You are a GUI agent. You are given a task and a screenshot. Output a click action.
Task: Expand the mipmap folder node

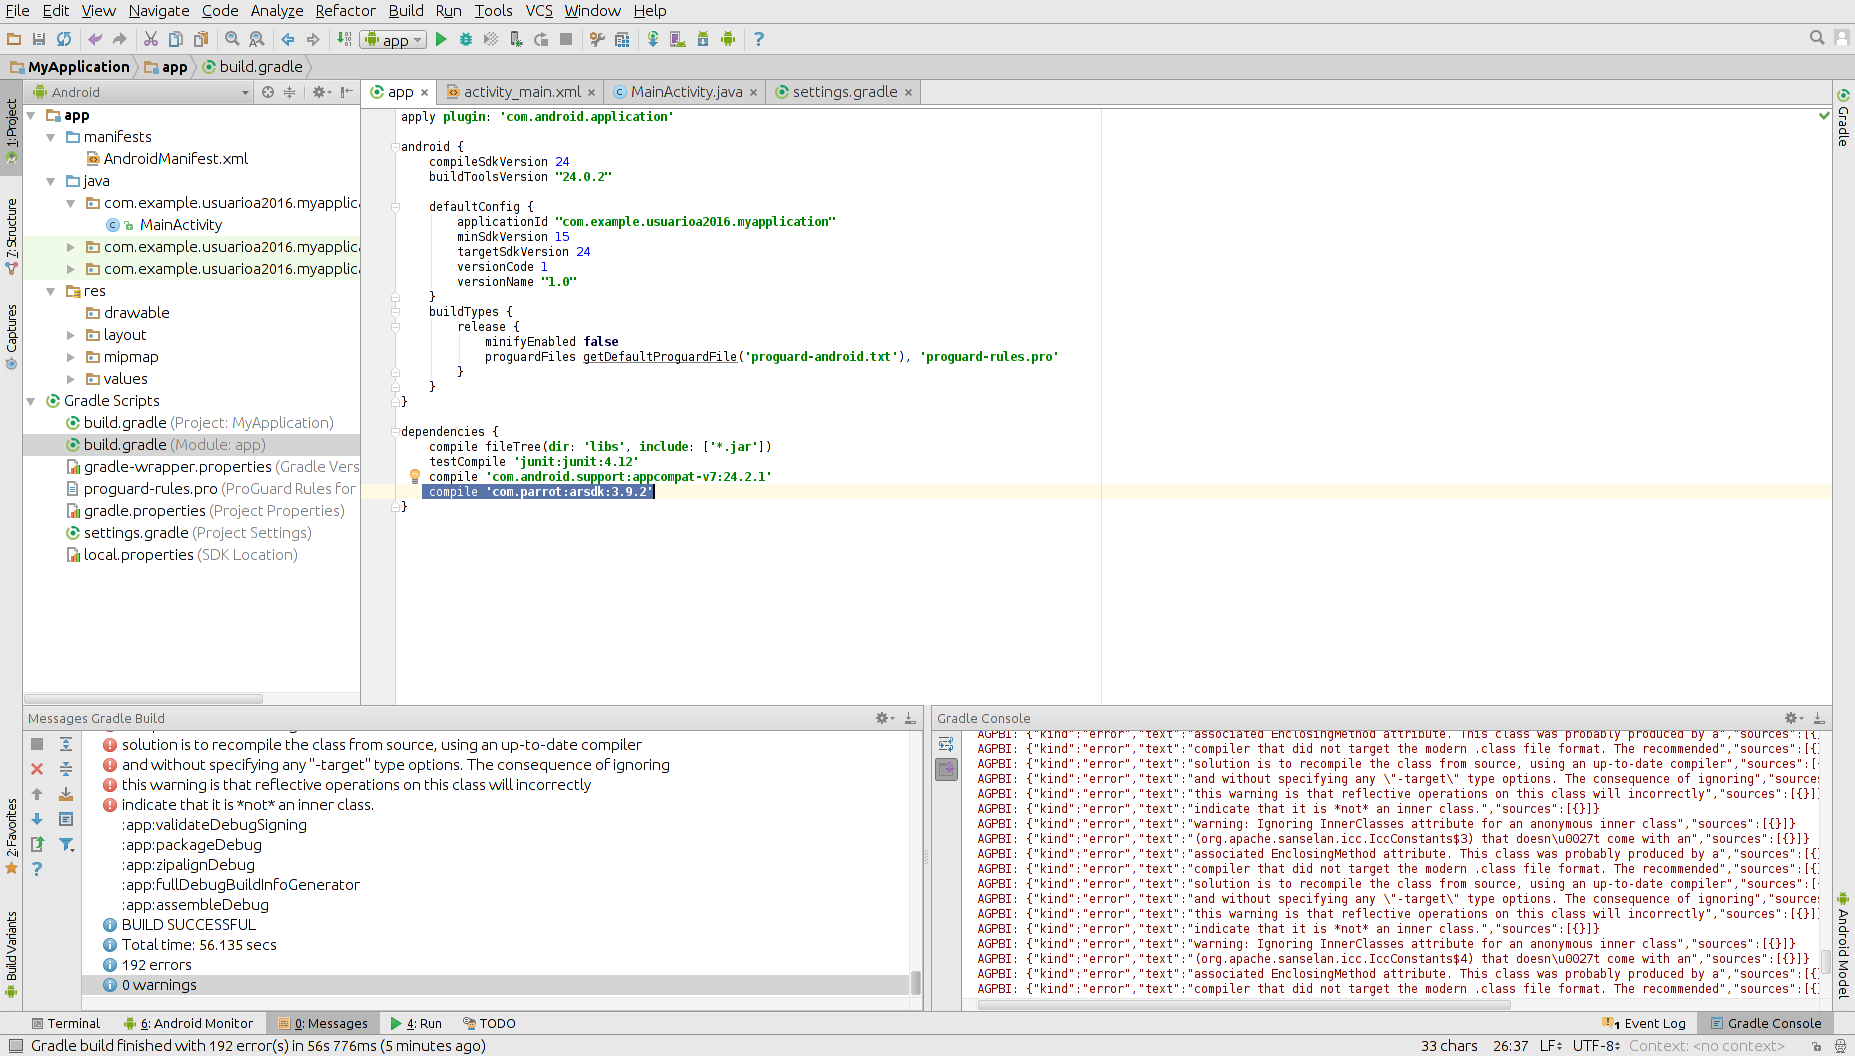[x=71, y=357]
